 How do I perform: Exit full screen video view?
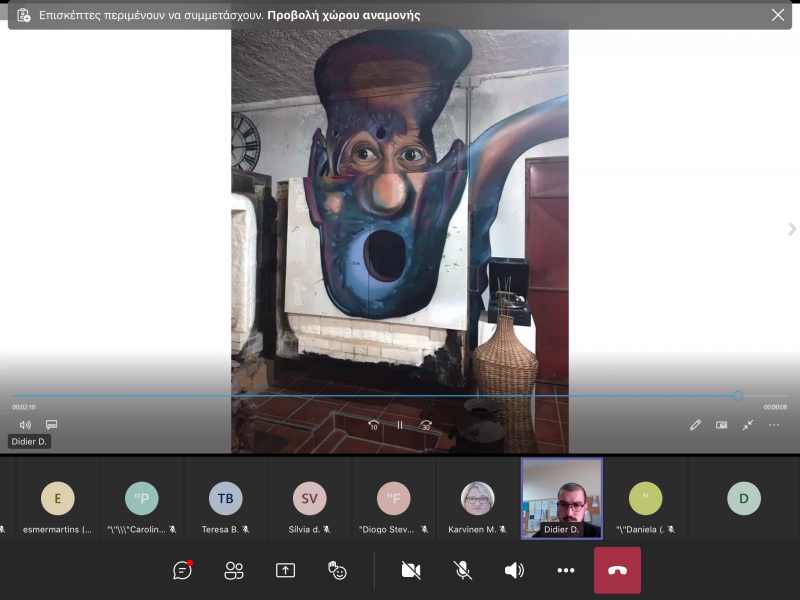tap(748, 425)
